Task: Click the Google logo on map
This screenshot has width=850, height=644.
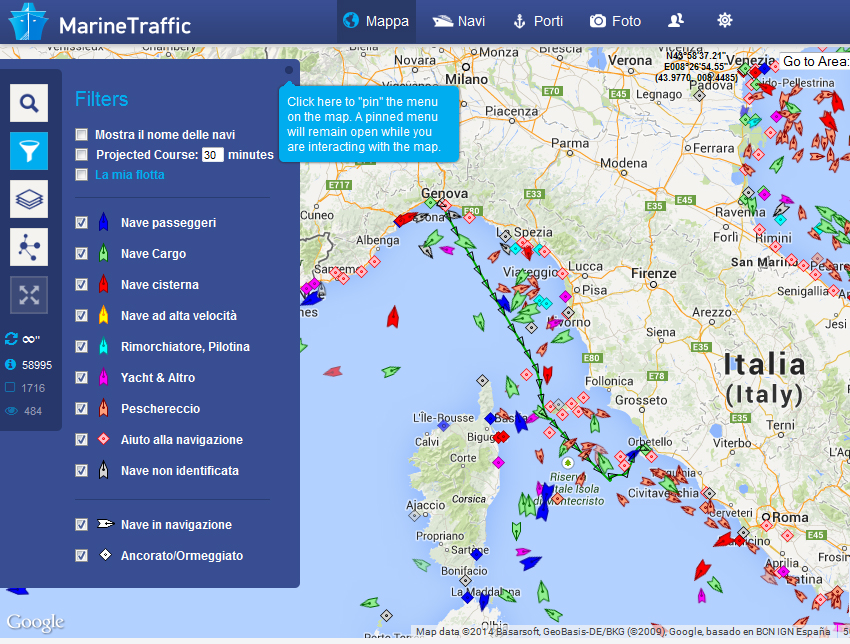Action: point(35,622)
